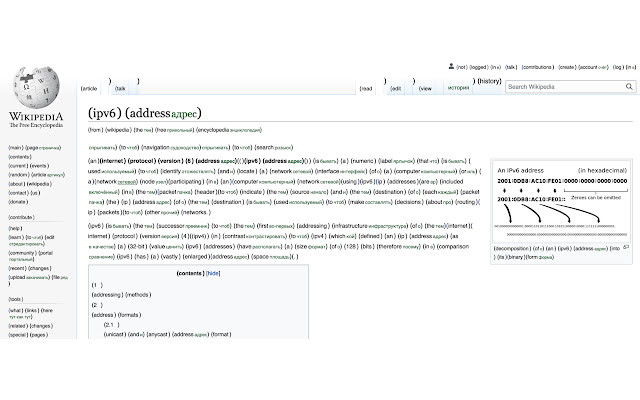Image resolution: width=640 pixels, height=400 pixels.
Task: Click the Wikipedia globe logo
Action: tap(36, 88)
